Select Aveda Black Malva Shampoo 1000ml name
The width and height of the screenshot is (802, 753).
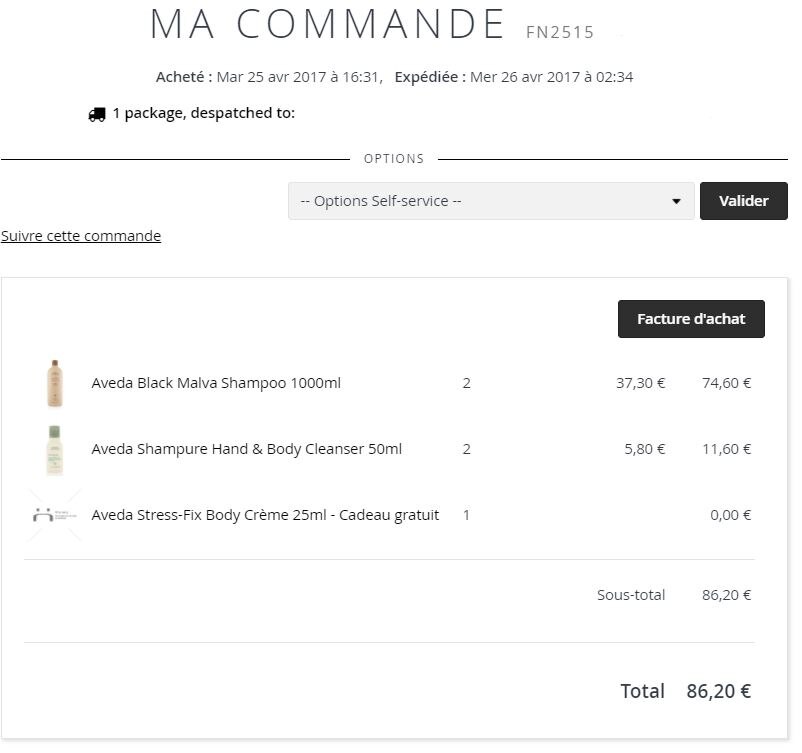pyautogui.click(x=216, y=383)
